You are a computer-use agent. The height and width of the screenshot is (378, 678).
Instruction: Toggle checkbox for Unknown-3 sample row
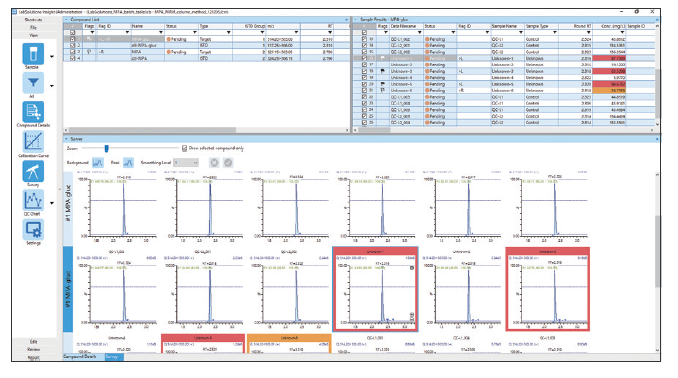(x=365, y=71)
